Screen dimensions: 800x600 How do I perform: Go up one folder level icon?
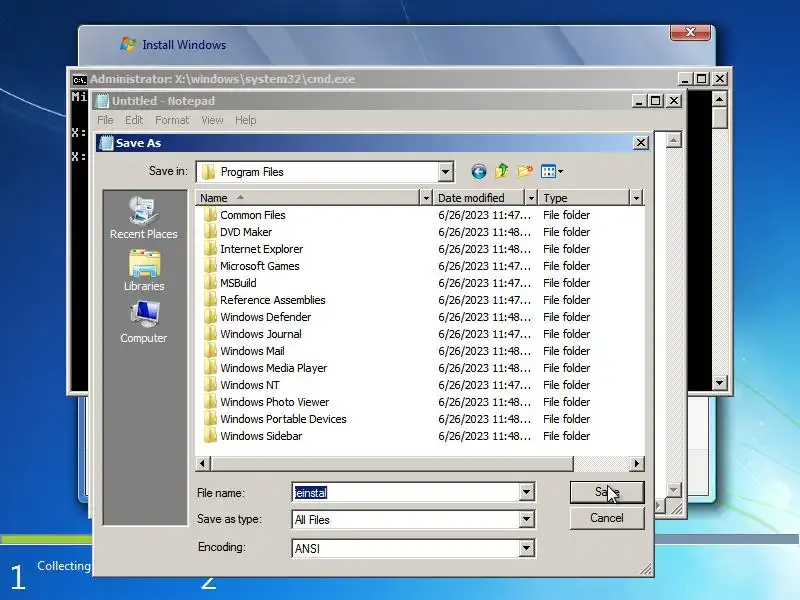coord(502,171)
